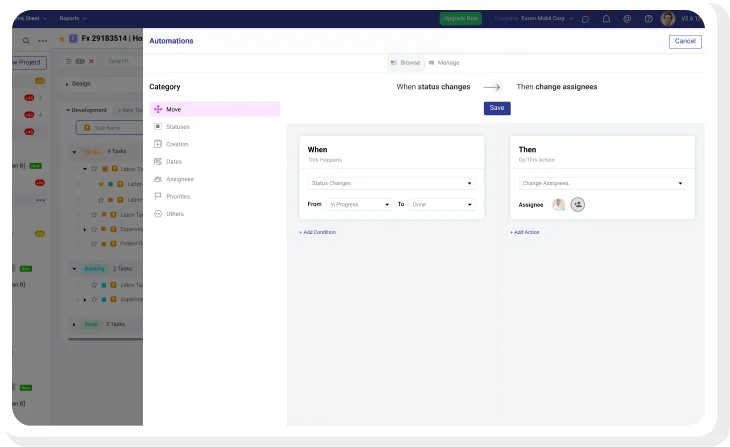
Task: Collapse the To Do task group
Action: (74, 152)
